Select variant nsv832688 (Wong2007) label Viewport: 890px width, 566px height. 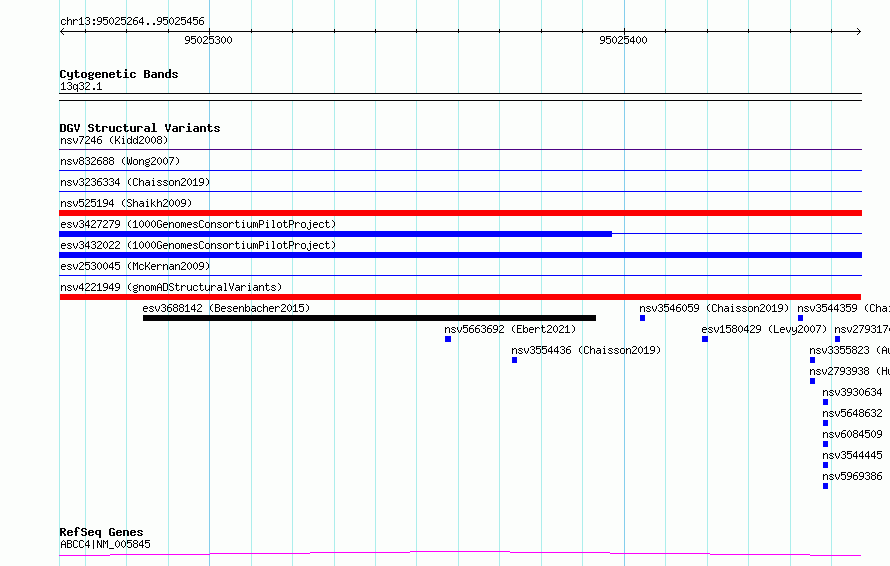click(x=120, y=161)
